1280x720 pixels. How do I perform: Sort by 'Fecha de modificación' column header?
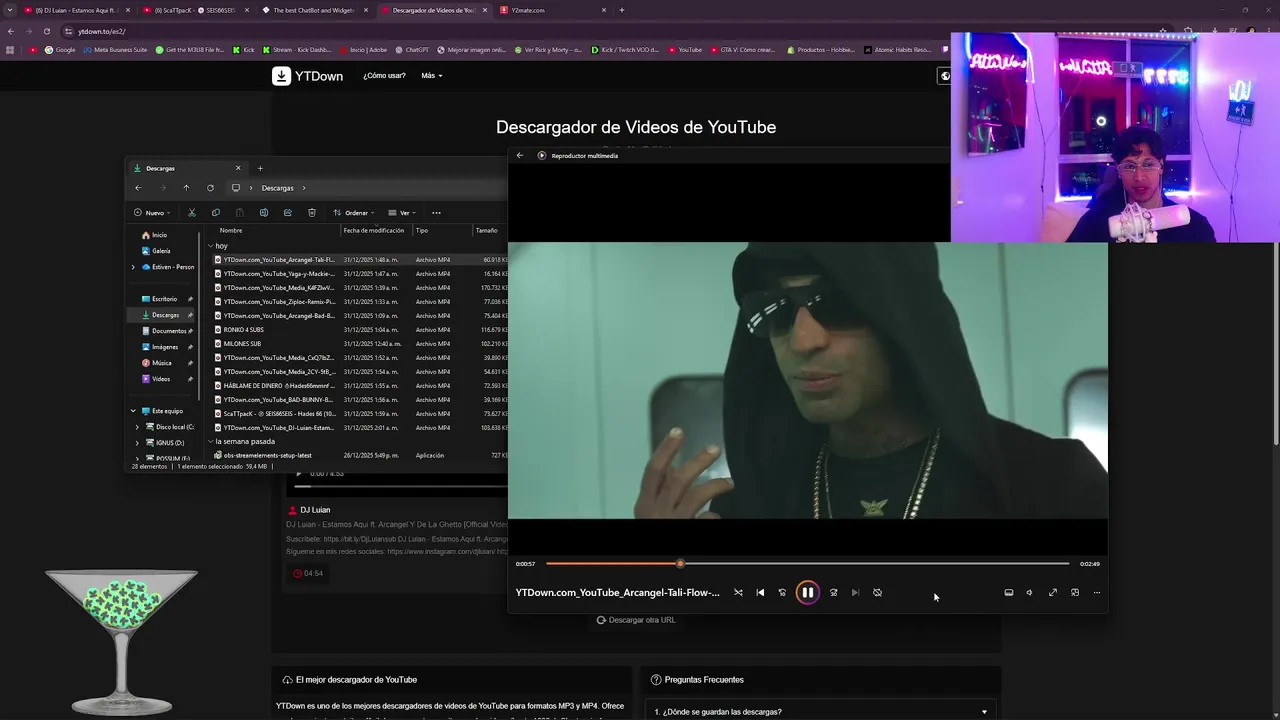374,230
